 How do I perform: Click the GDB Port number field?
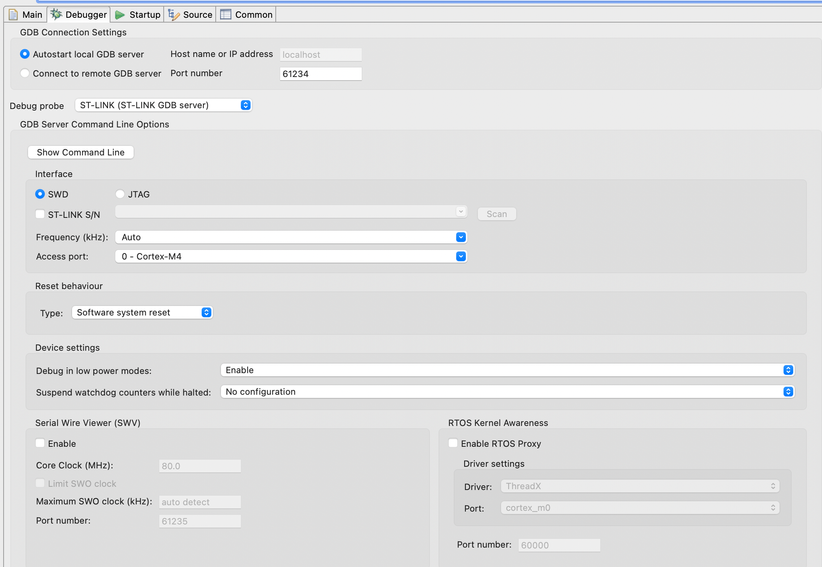click(x=321, y=74)
